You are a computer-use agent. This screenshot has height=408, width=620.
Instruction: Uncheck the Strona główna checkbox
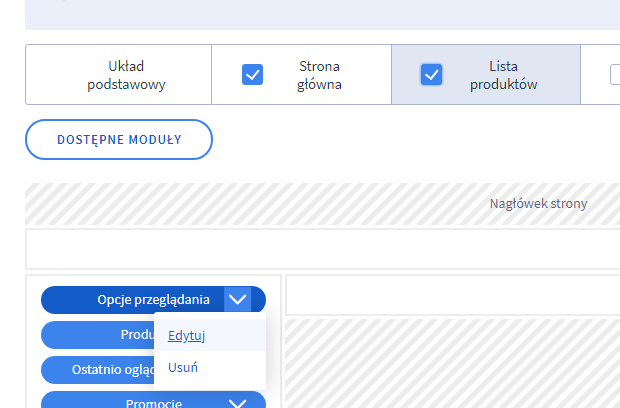pos(253,75)
